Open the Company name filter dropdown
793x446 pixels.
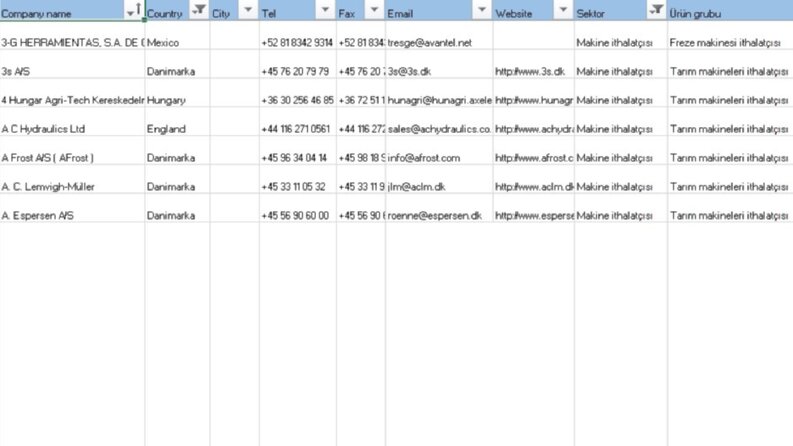[134, 10]
